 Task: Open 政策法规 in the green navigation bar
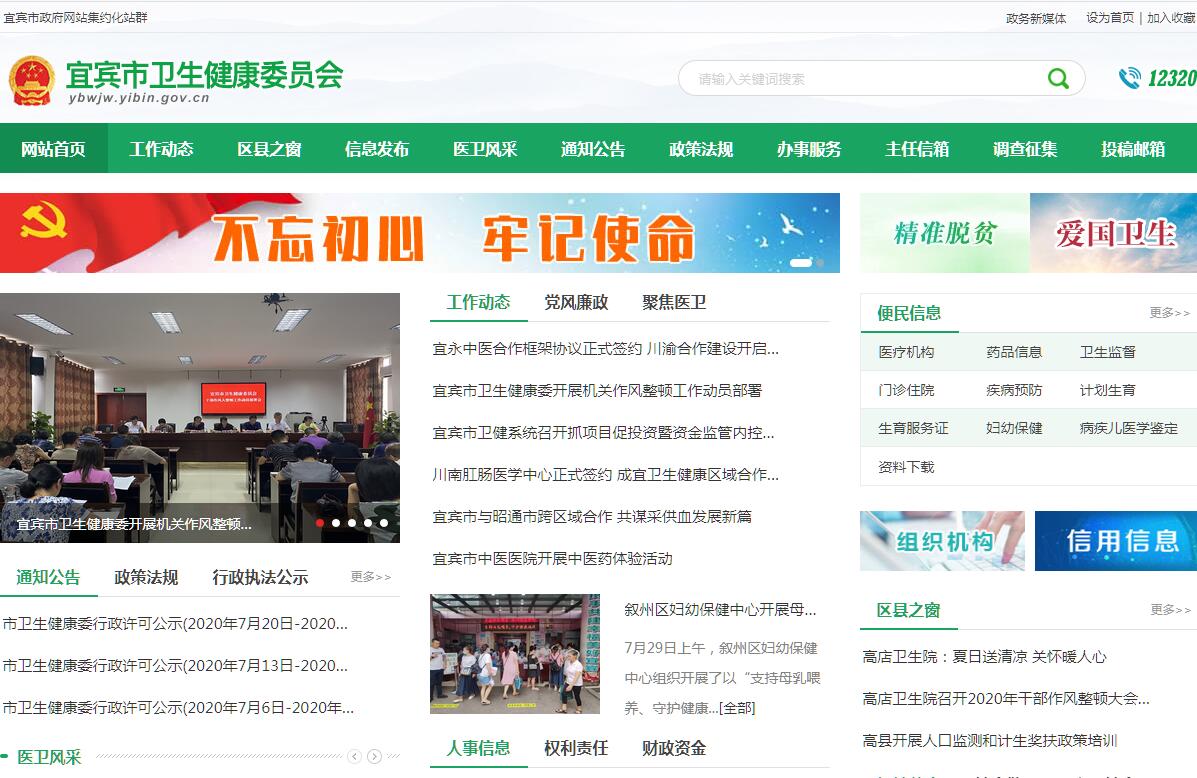coord(701,149)
